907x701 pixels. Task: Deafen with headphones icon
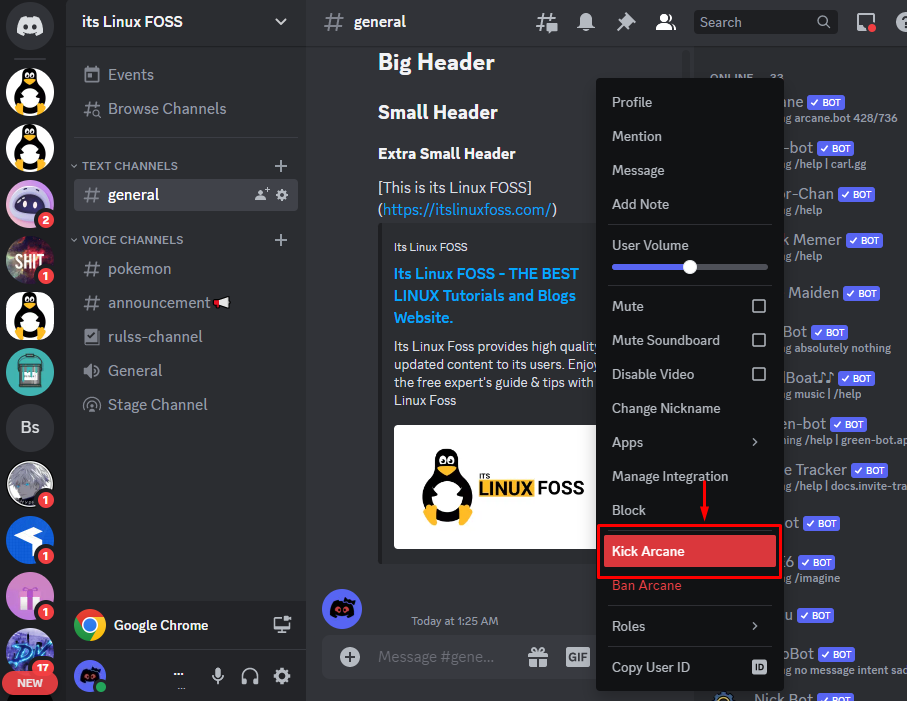tap(250, 676)
